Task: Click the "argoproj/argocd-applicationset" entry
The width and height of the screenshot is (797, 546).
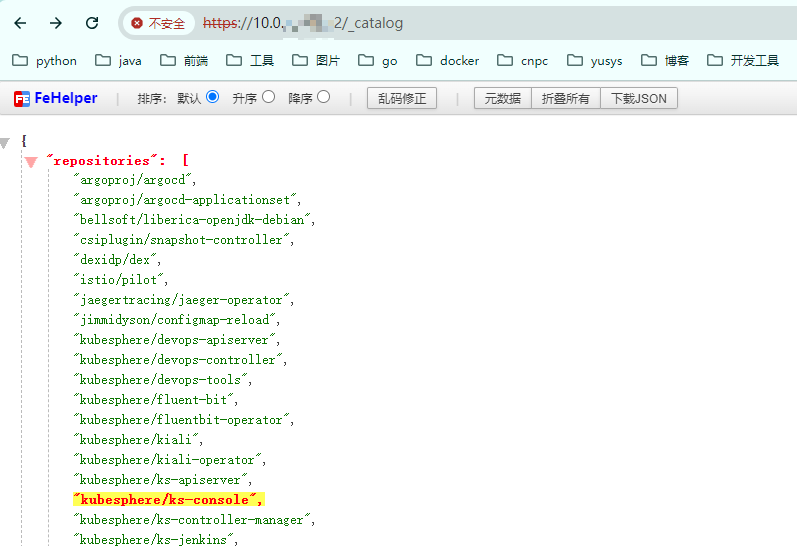Action: click(x=188, y=200)
